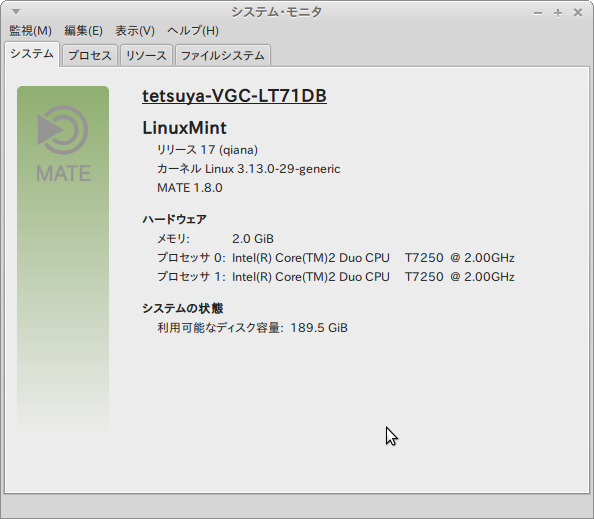Open the 表示(V) menu
Screen dimensions: 594x519
pos(135,31)
